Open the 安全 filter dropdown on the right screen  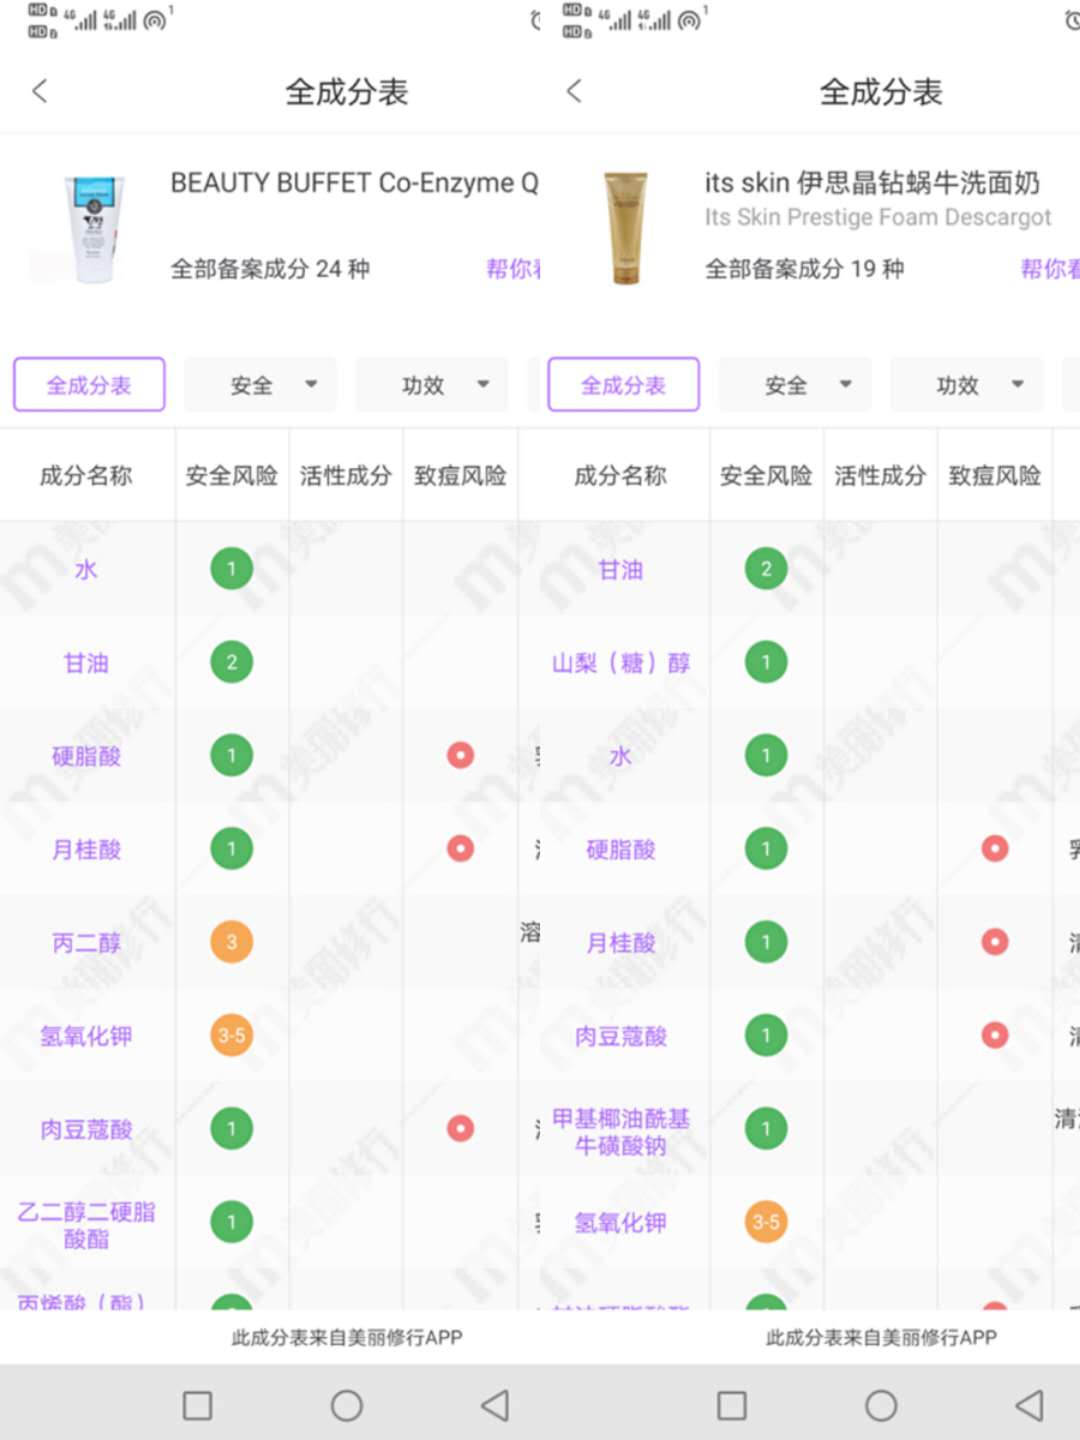794,384
